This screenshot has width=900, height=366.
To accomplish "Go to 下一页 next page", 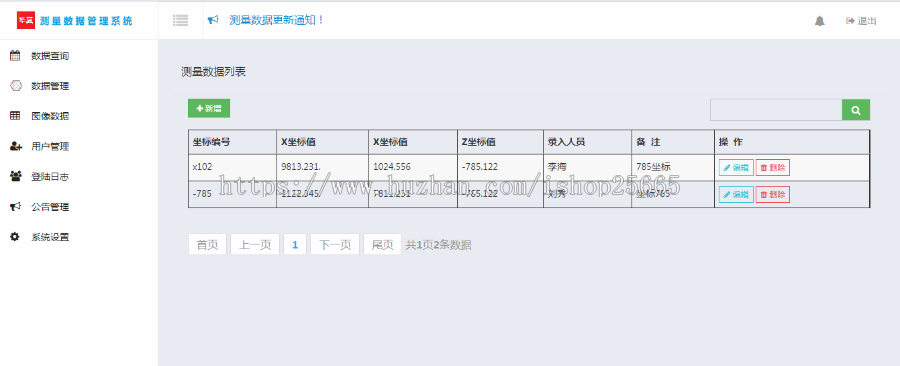I will pos(335,245).
